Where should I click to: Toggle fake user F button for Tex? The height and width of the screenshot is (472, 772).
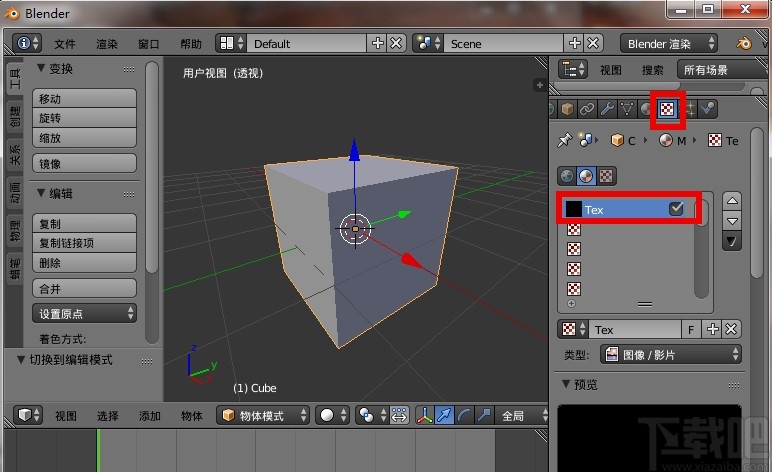(x=691, y=329)
